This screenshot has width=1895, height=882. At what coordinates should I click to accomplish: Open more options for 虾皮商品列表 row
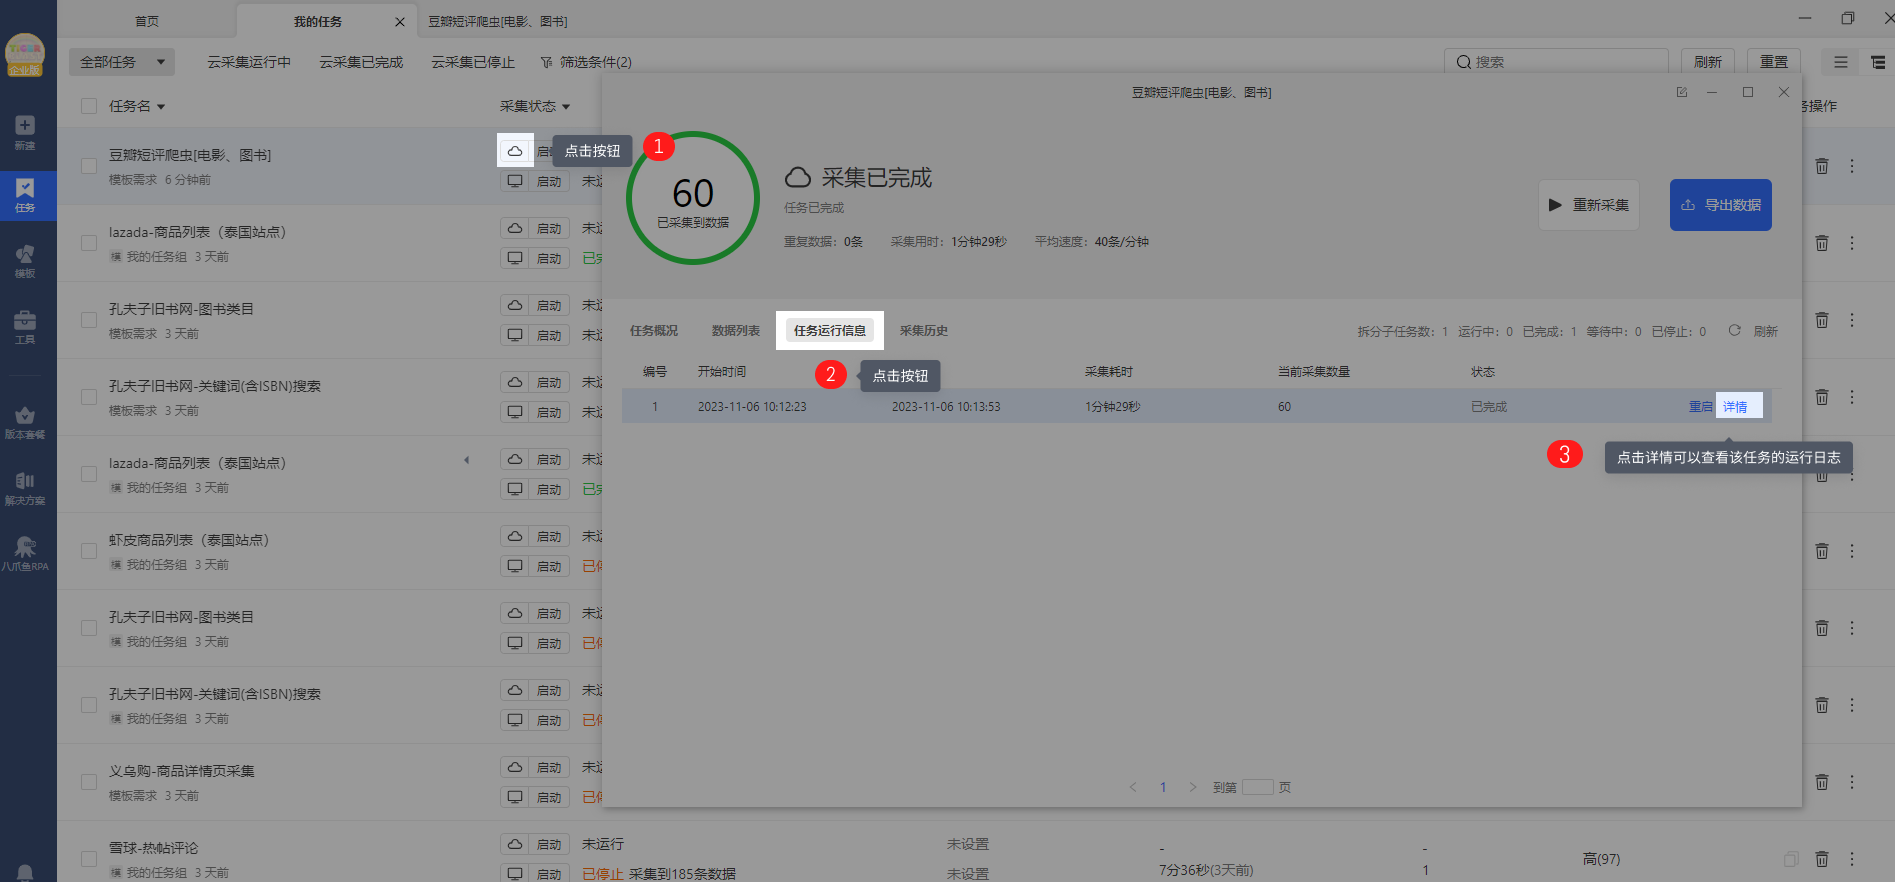pos(1852,551)
